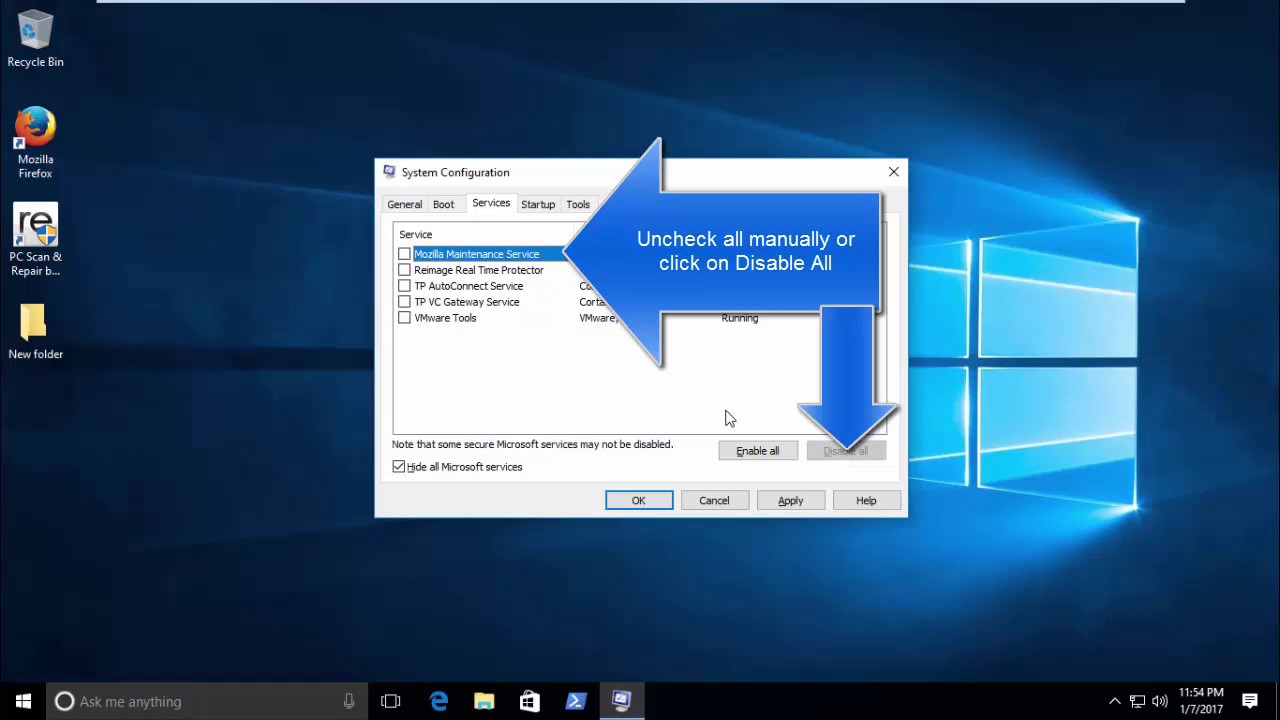Switch to the General tab
Viewport: 1280px width, 720px height.
click(405, 205)
